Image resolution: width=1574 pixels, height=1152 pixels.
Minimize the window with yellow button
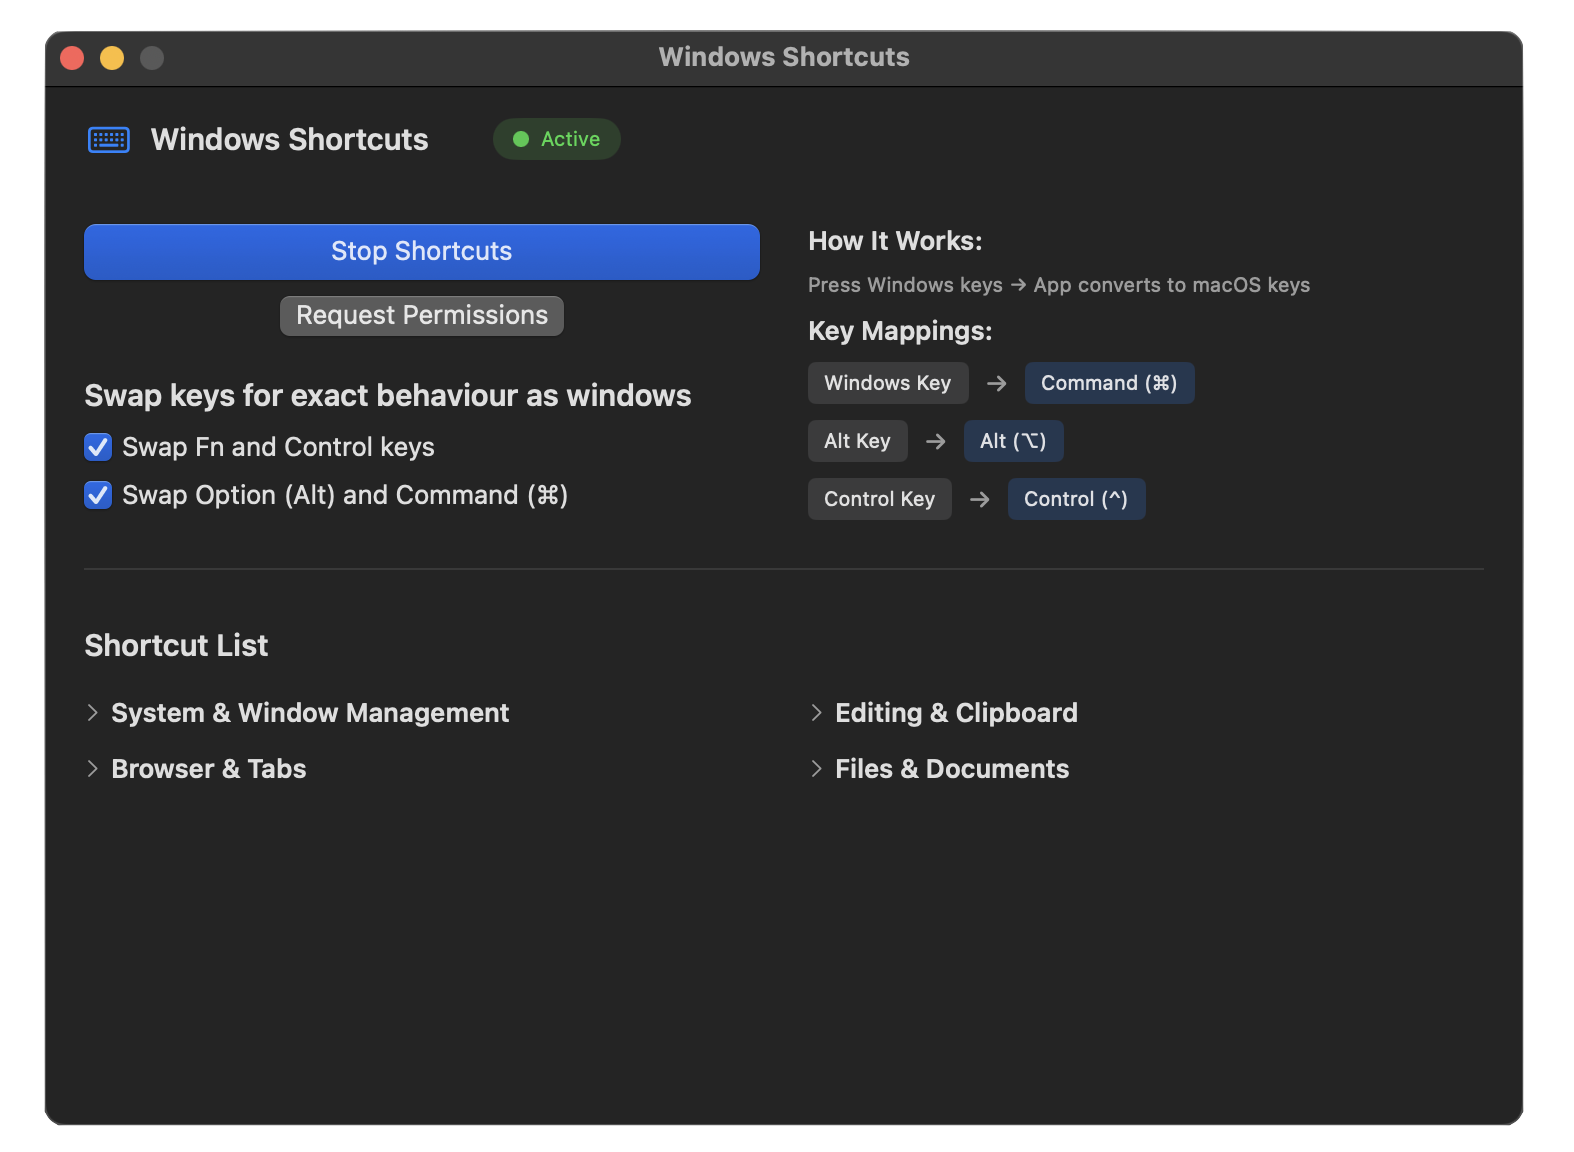112,58
